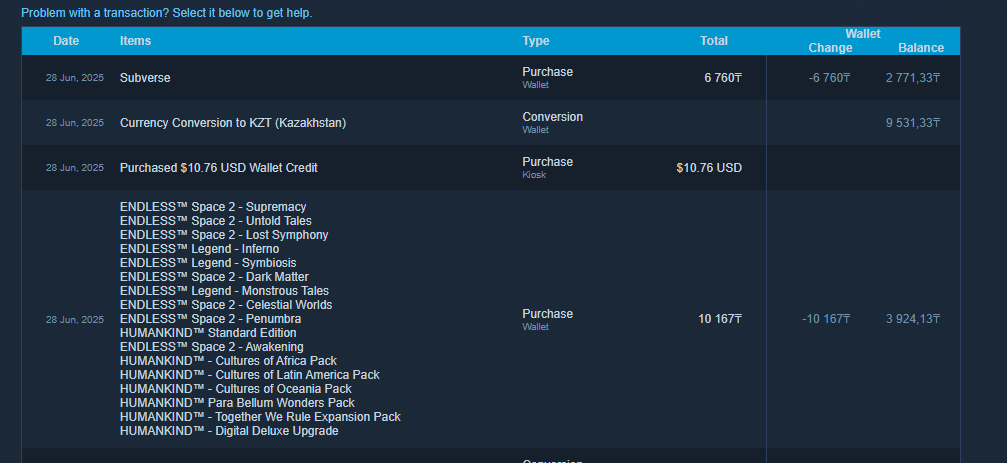Click HUMANKIND Standard Edition item
Screen dimensions: 1007x463
coord(208,333)
